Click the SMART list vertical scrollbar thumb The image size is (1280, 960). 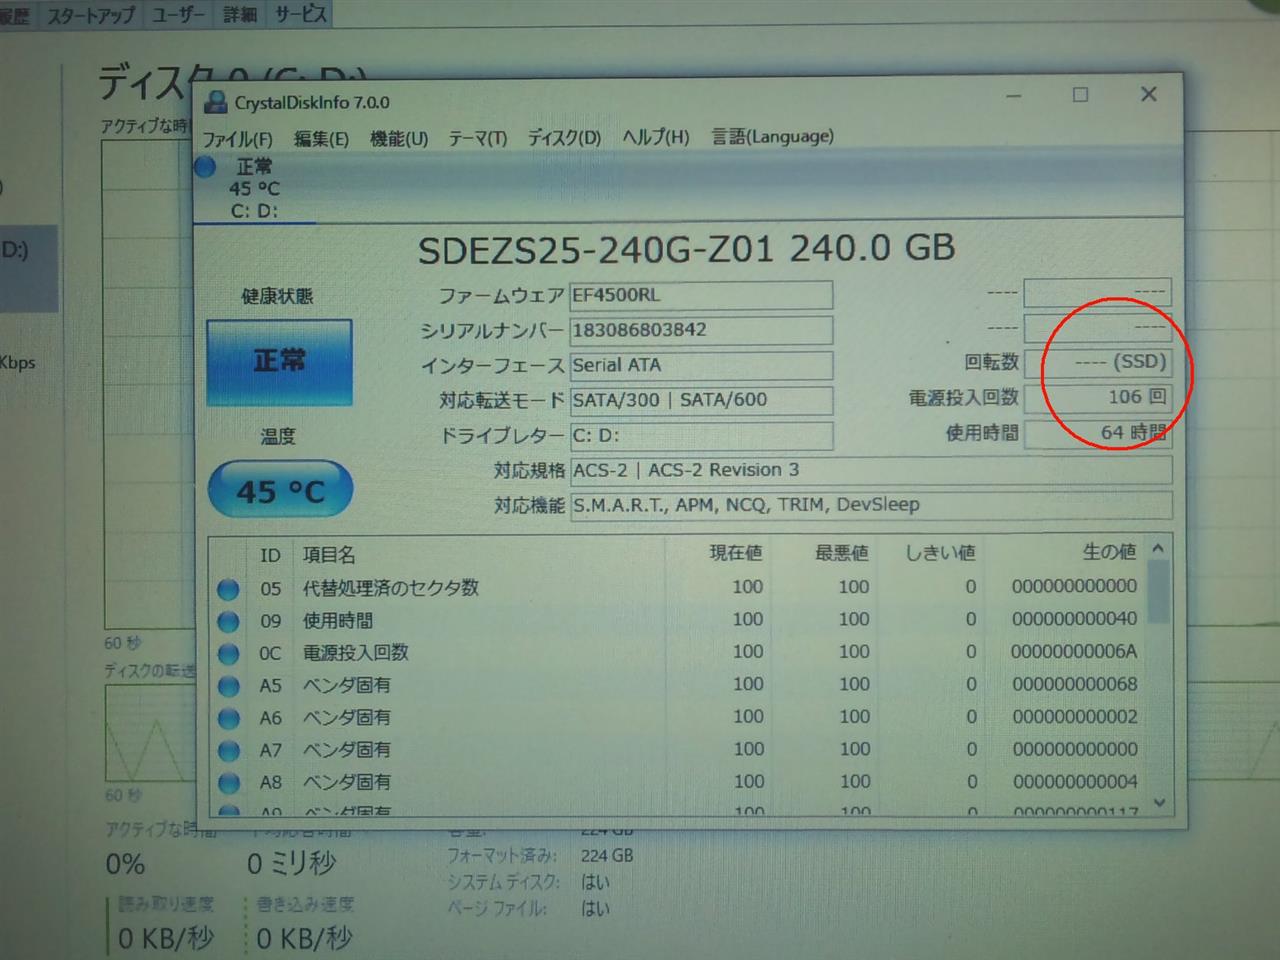tap(1158, 591)
